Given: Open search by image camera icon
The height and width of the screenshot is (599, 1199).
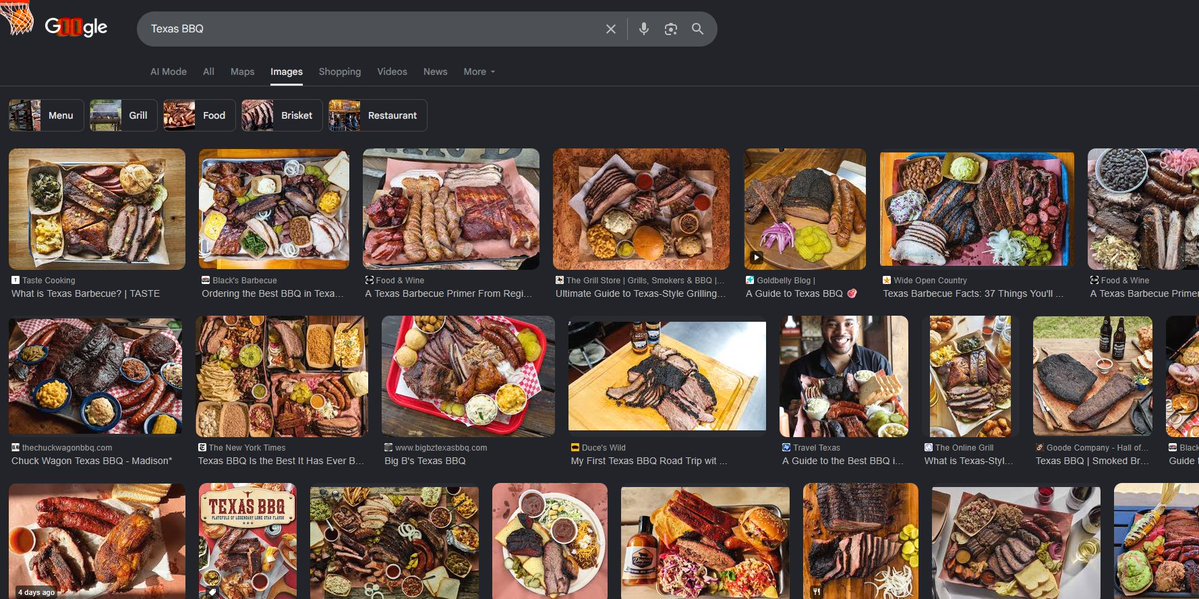Looking at the screenshot, I should [671, 29].
